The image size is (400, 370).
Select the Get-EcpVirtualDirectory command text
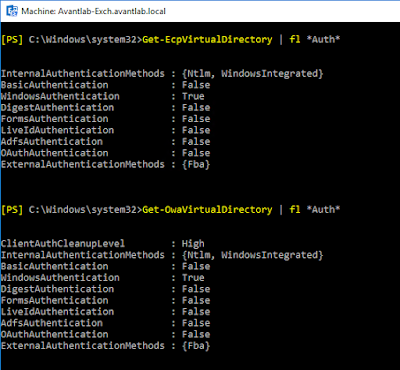click(207, 40)
